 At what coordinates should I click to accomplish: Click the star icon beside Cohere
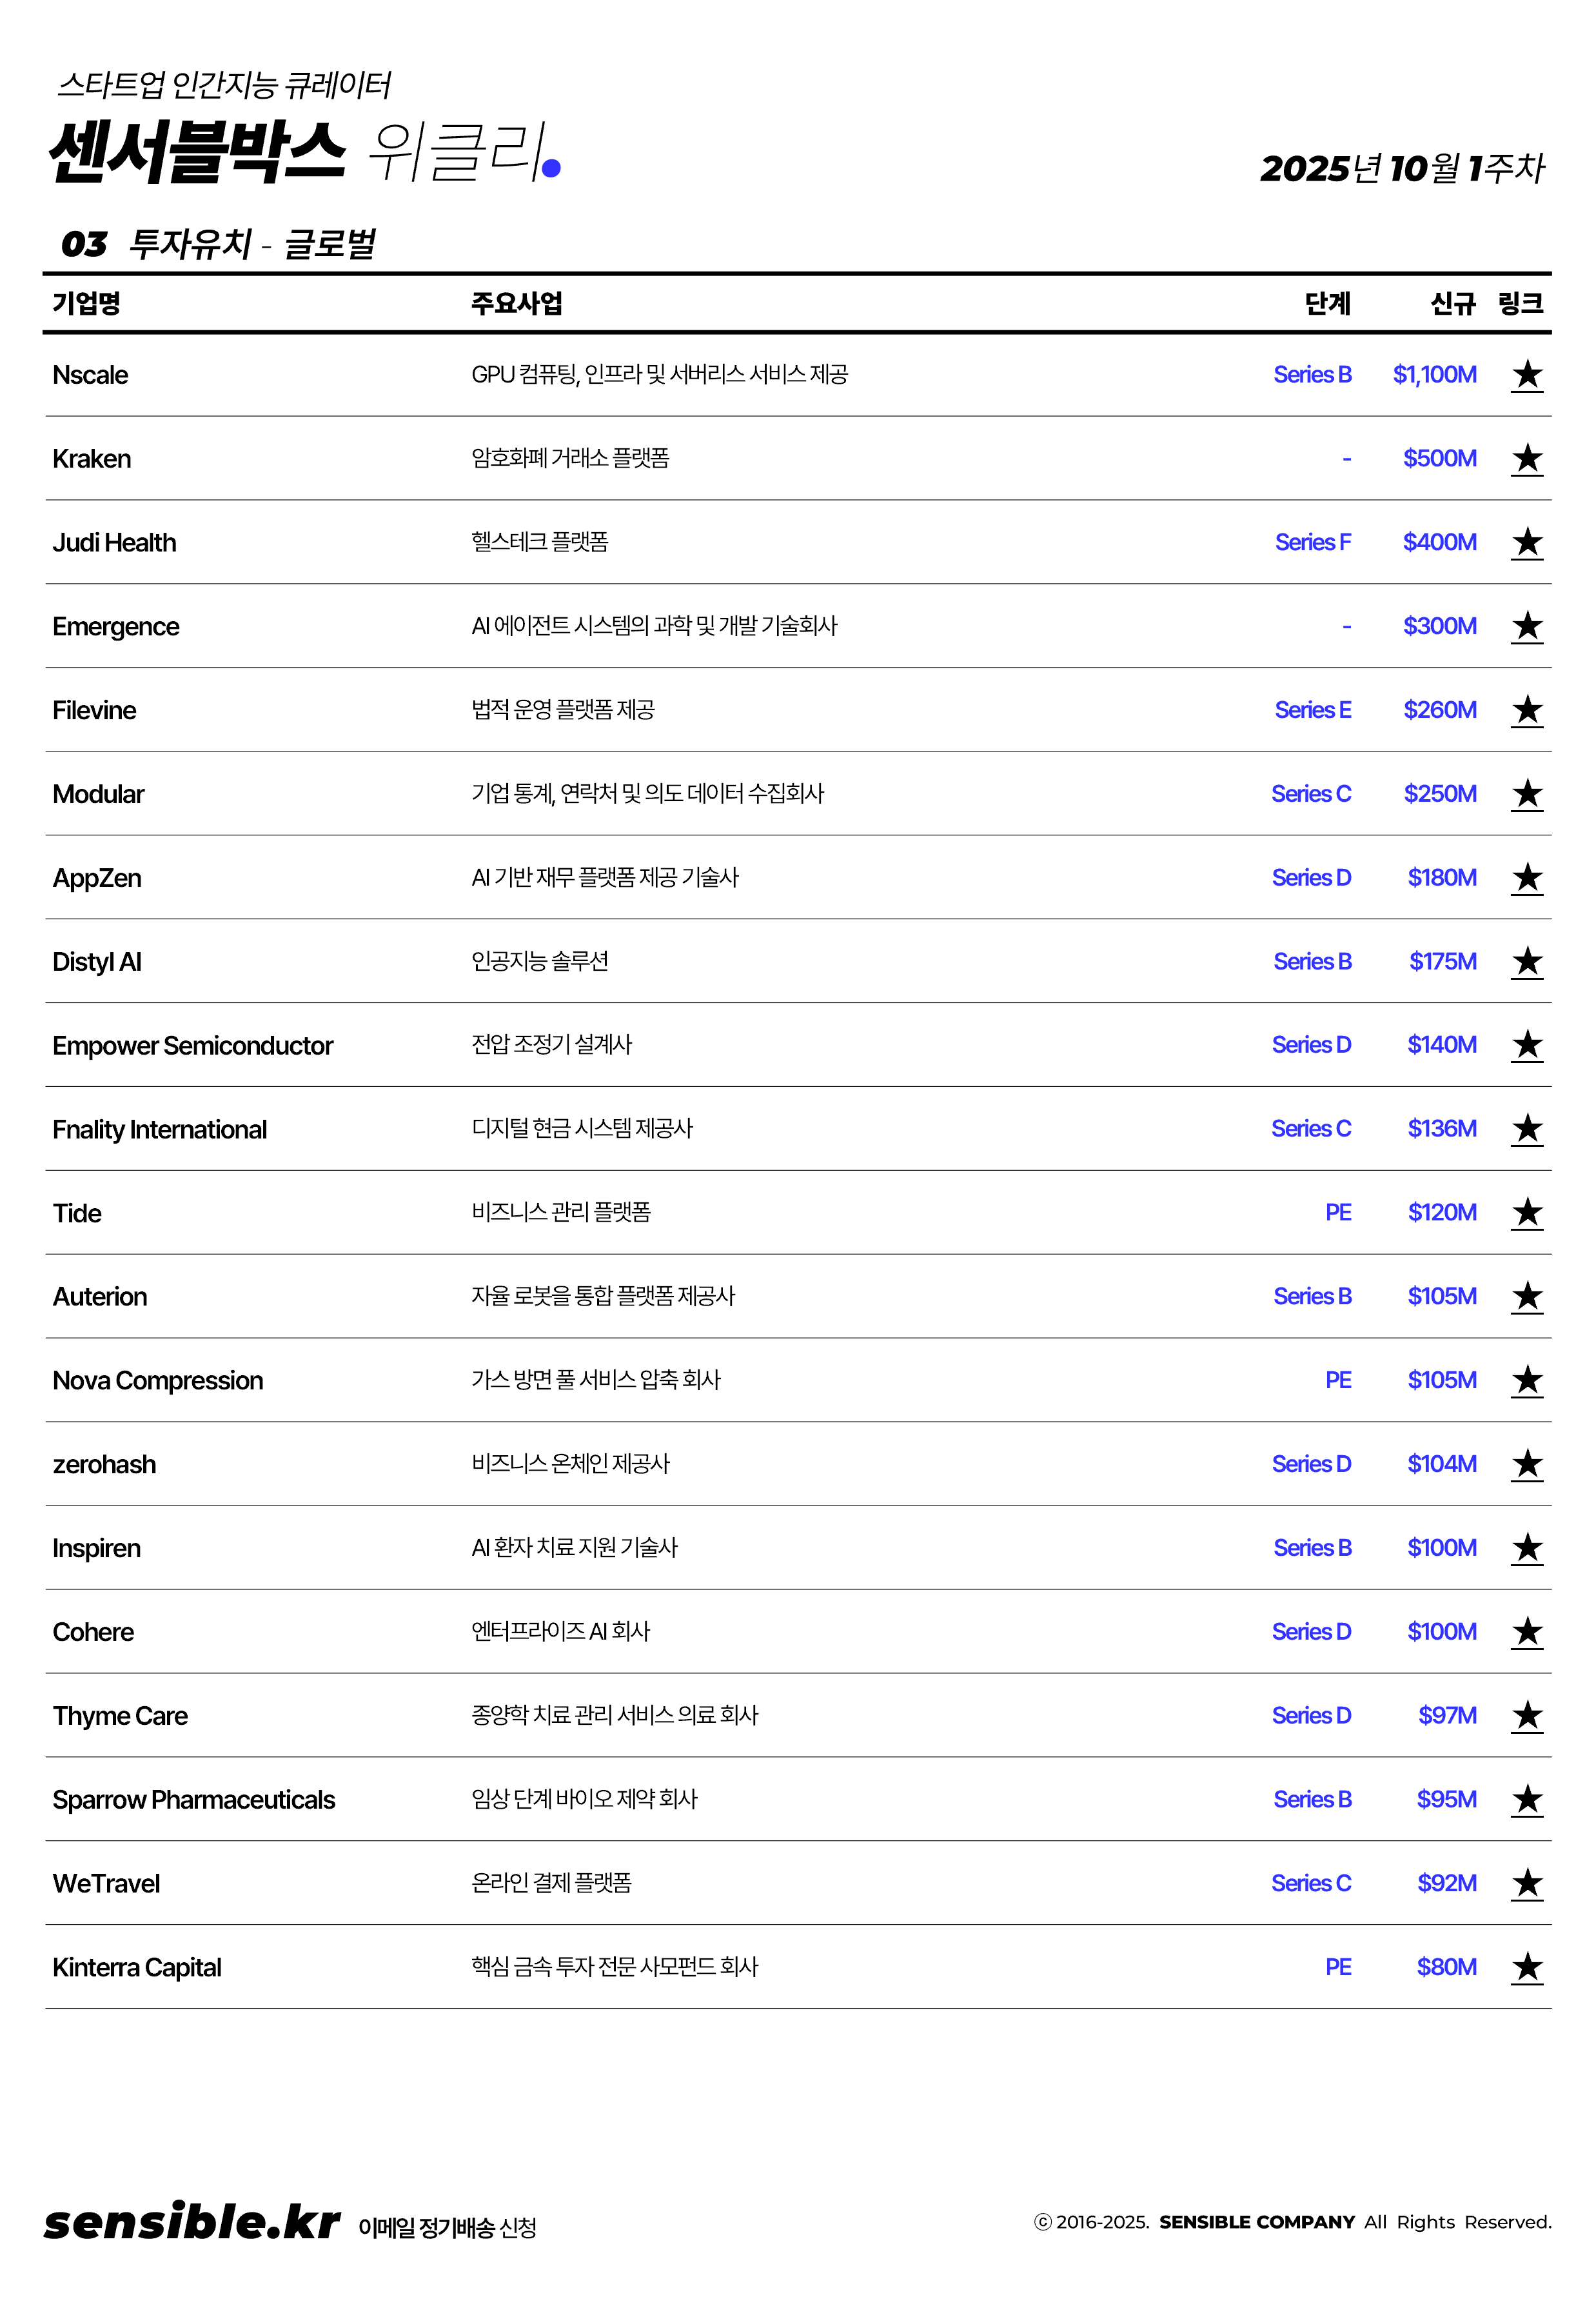(1526, 1633)
